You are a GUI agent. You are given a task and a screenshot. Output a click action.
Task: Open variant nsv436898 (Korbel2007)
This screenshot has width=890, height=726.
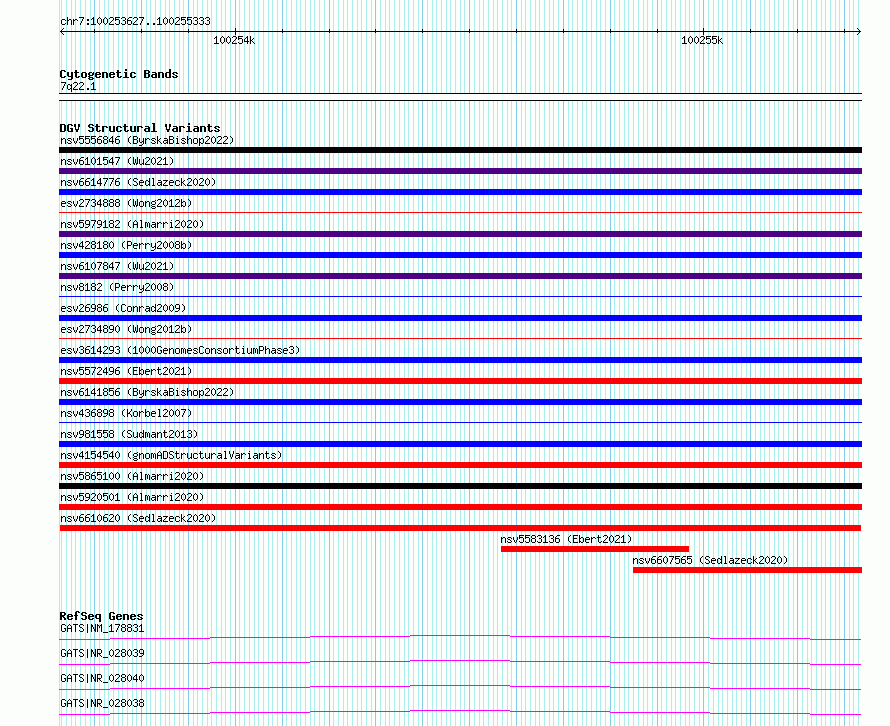tap(126, 413)
